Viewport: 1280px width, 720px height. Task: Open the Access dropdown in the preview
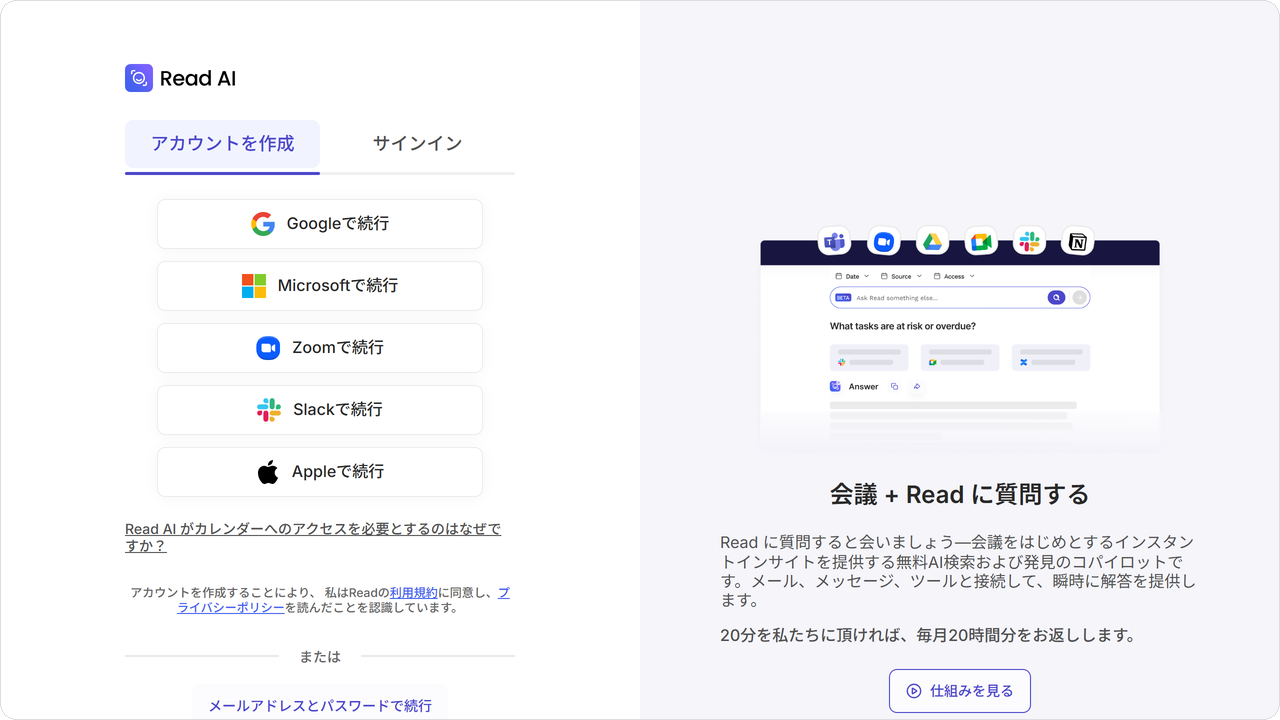point(954,276)
